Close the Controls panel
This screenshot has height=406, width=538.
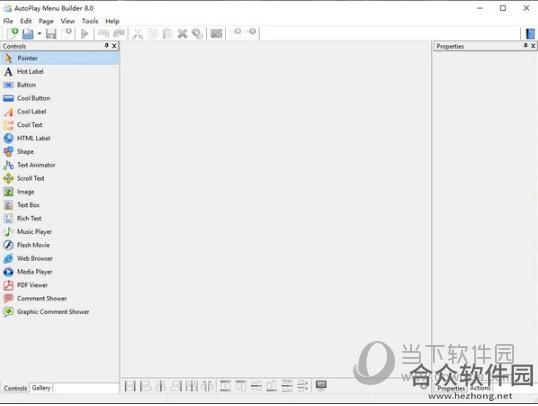114,46
